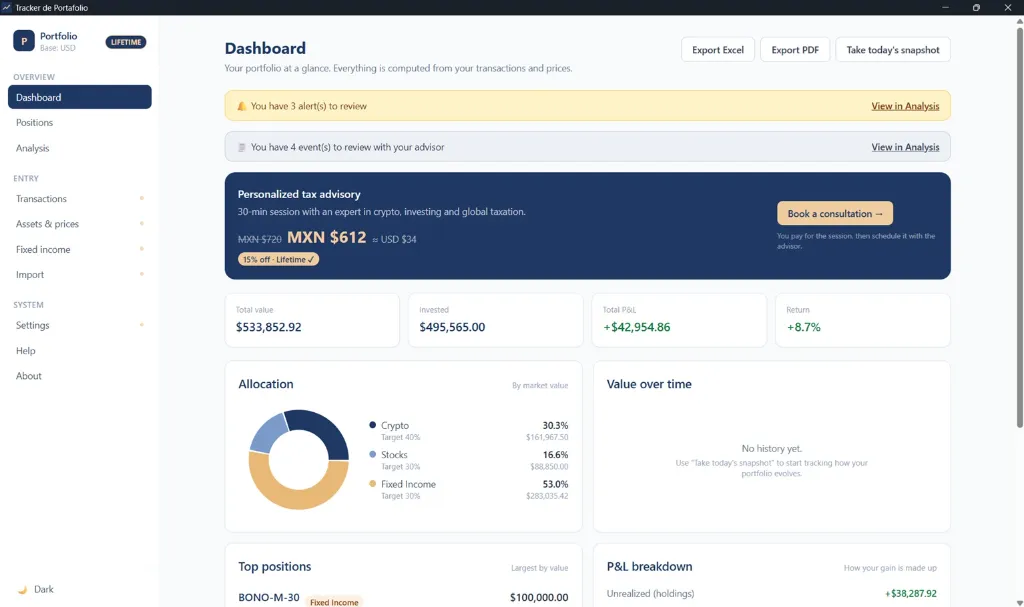Click the LIFETIME badge
Screen dimensions: 1024x607
(126, 42)
